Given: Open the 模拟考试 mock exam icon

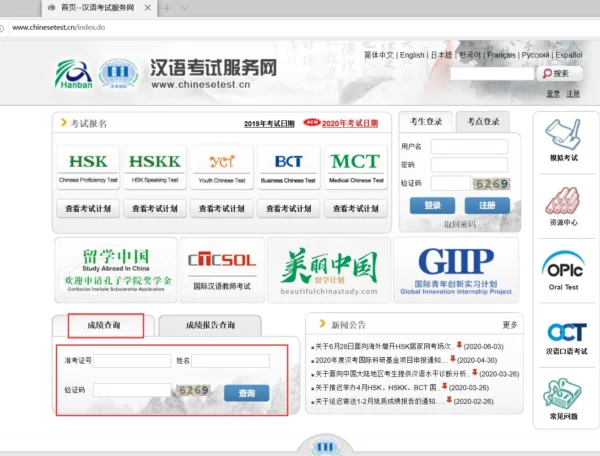Looking at the screenshot, I should pyautogui.click(x=564, y=140).
